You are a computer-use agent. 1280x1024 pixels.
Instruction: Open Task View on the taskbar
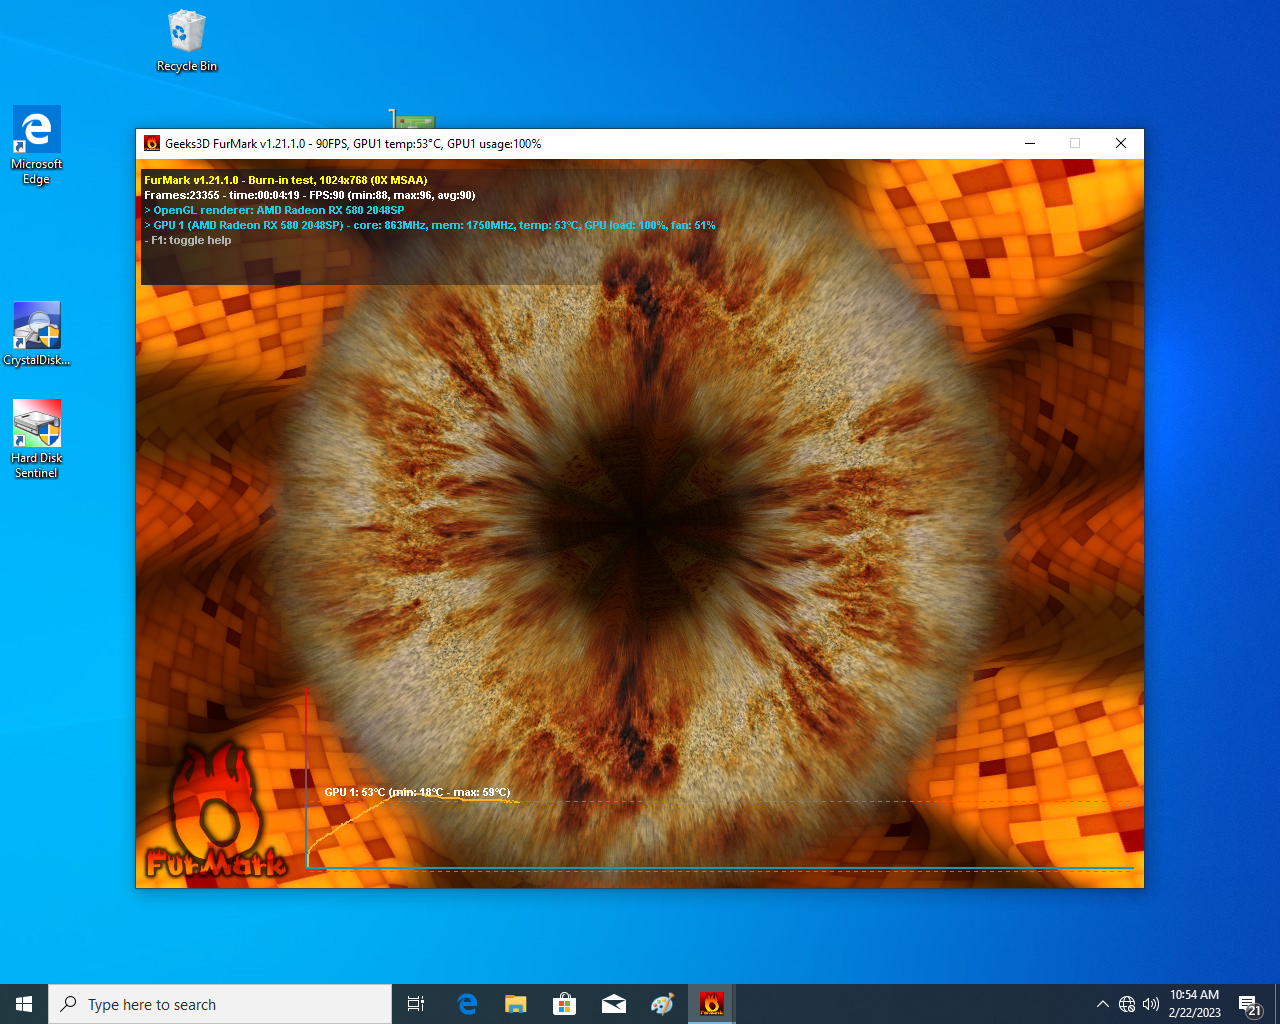tap(416, 1004)
